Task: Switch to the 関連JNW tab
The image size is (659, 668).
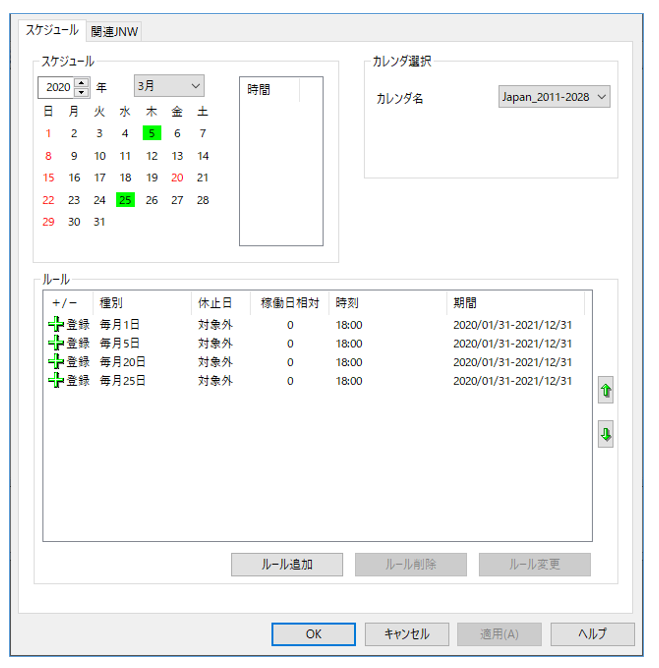Action: pyautogui.click(x=115, y=32)
